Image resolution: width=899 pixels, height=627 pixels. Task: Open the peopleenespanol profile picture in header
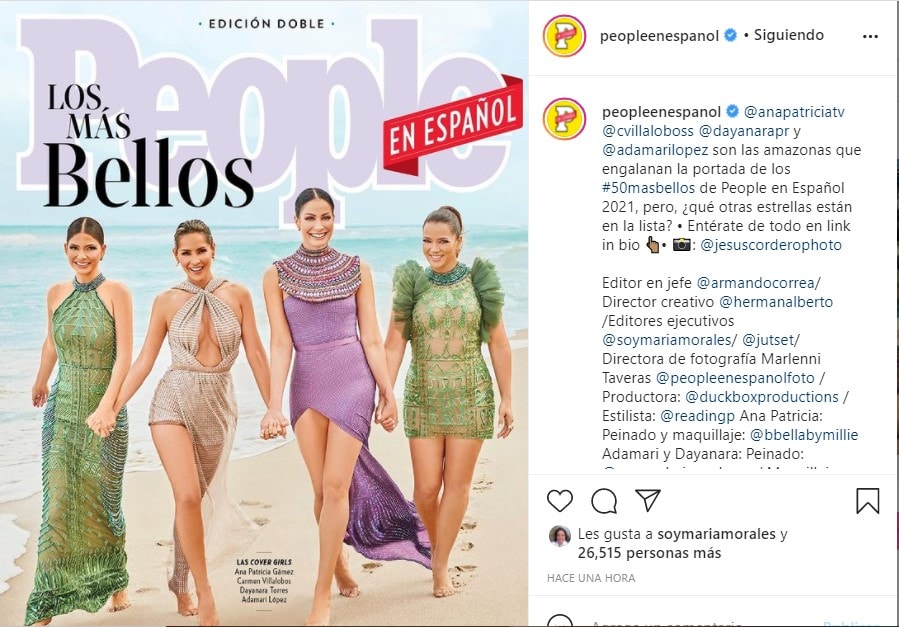pos(564,36)
